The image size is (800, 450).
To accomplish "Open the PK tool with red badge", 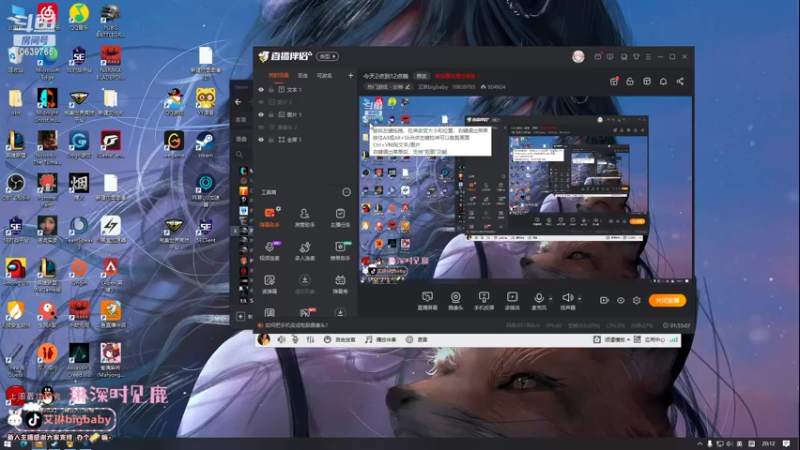I will pyautogui.click(x=305, y=312).
